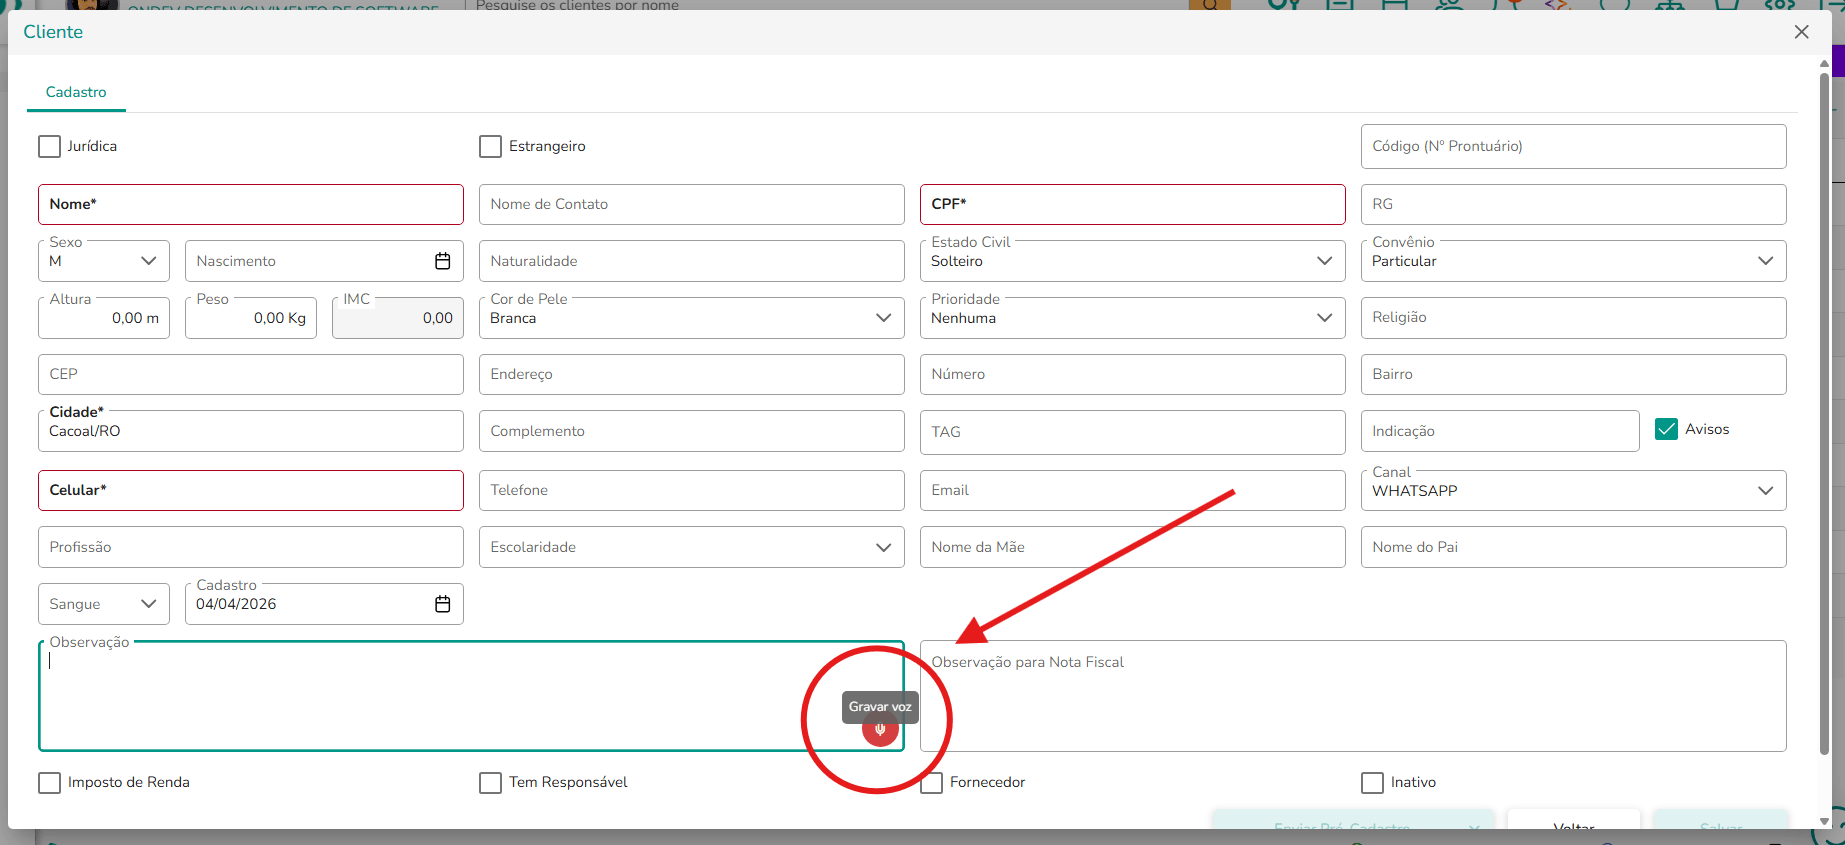Mark the Inativo checkbox
Image resolution: width=1845 pixels, height=845 pixels.
pos(1372,782)
